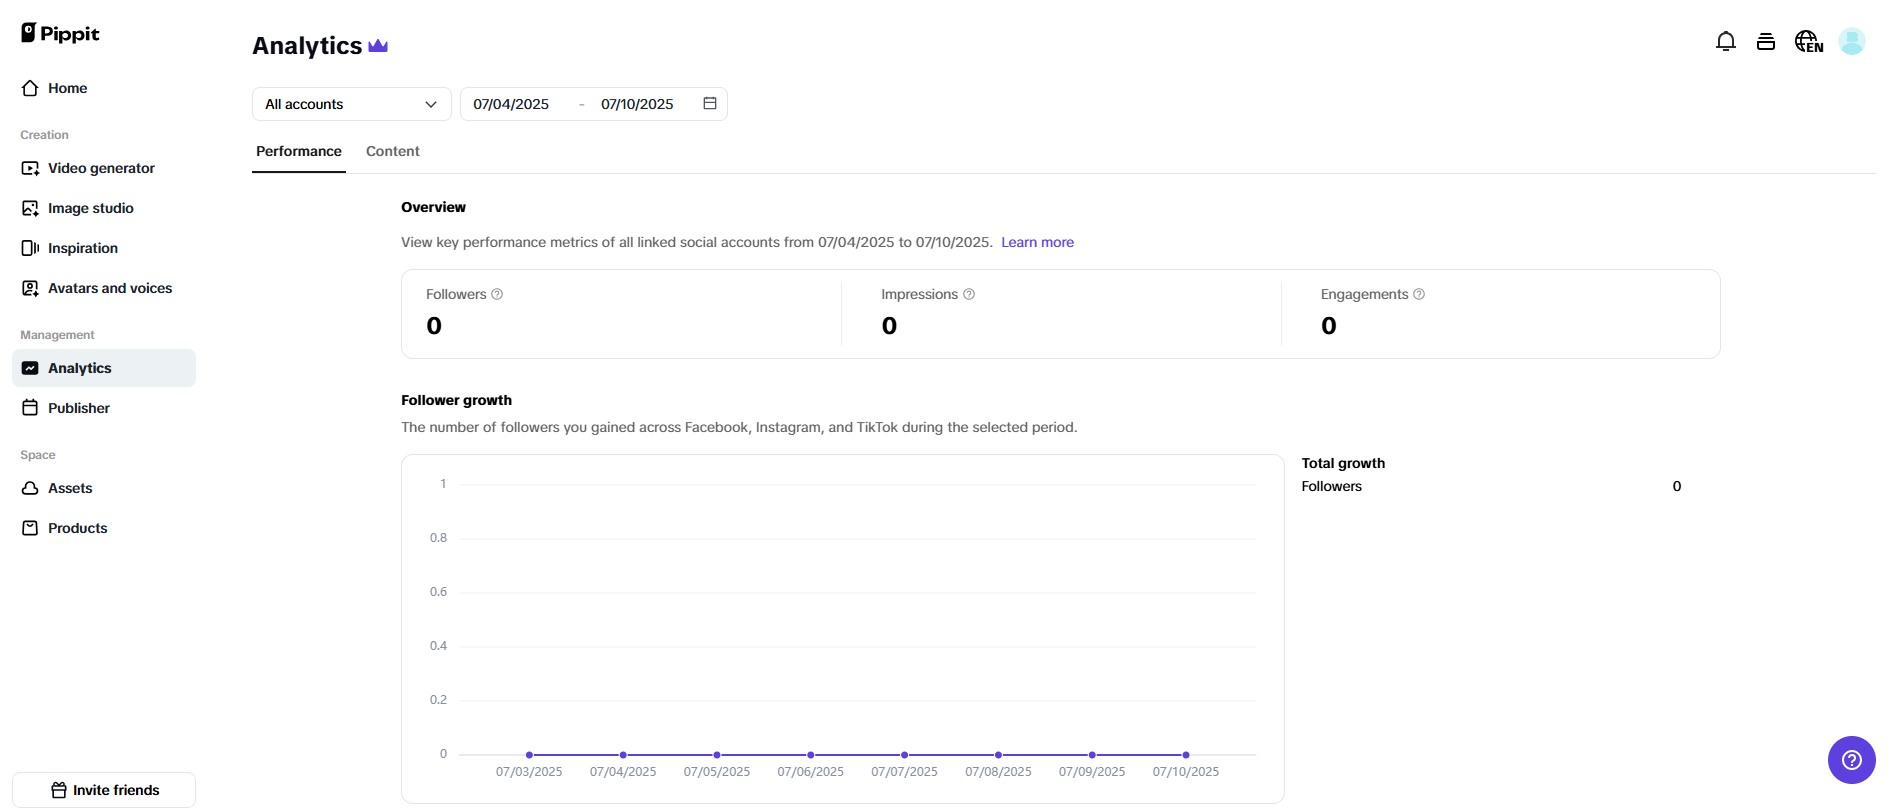Click the 07/10/2025 data point on chart
This screenshot has width=1903, height=809.
coord(1186,755)
